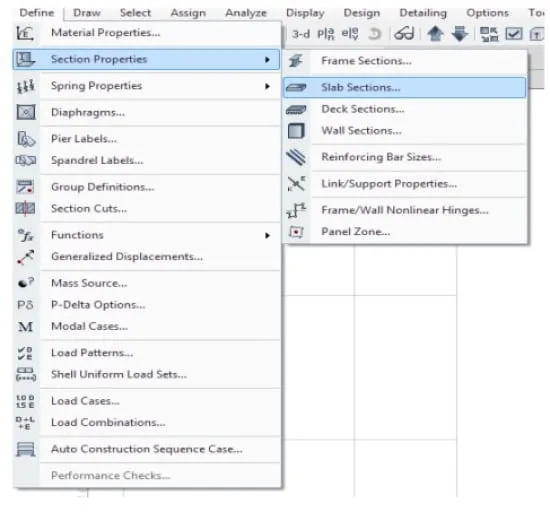Toggle the checkmark display options icon
The width and height of the screenshot is (550, 512).
tap(514, 34)
